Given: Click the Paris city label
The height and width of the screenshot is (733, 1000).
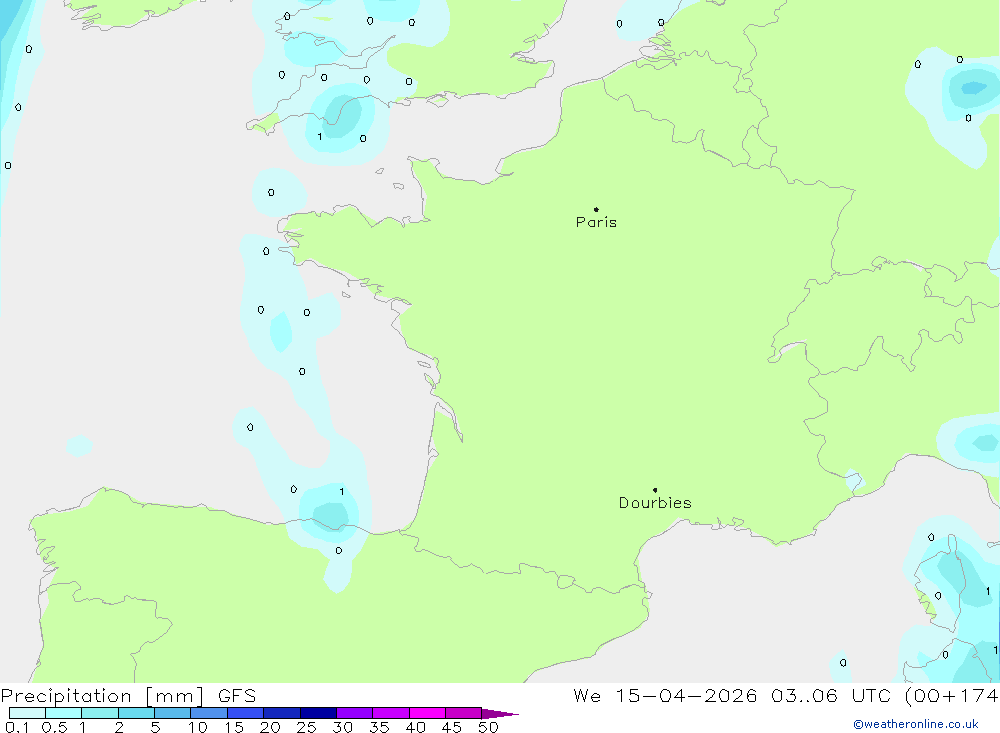Looking at the screenshot, I should (596, 222).
